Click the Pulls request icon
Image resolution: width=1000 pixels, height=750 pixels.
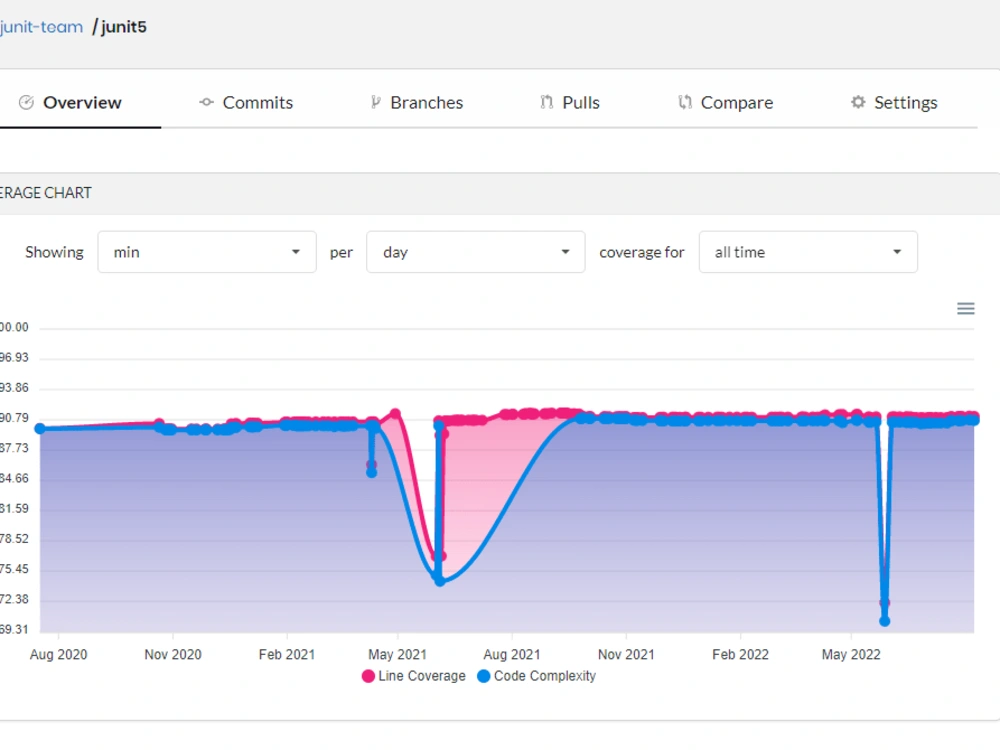(547, 102)
